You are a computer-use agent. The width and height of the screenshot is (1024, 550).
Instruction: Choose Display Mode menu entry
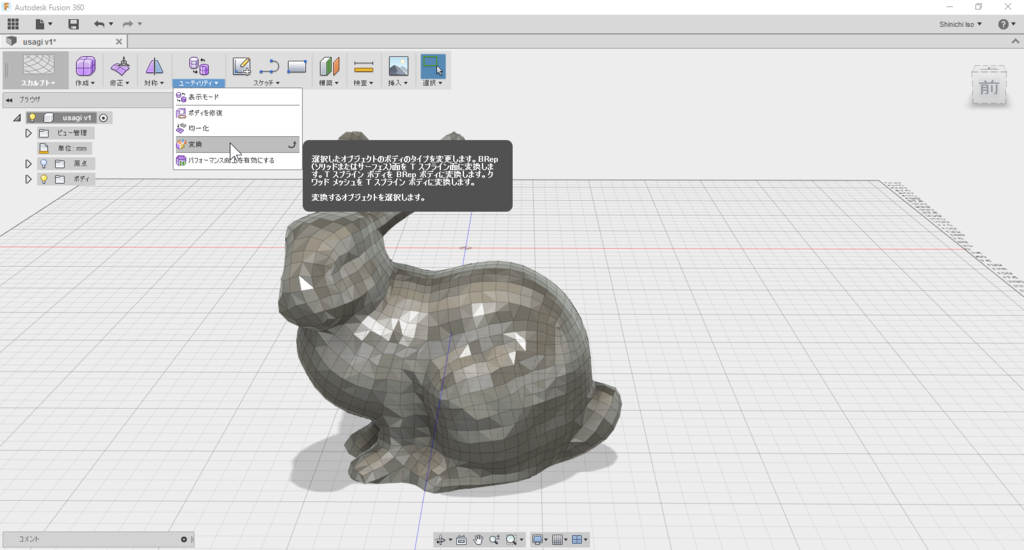(x=238, y=97)
